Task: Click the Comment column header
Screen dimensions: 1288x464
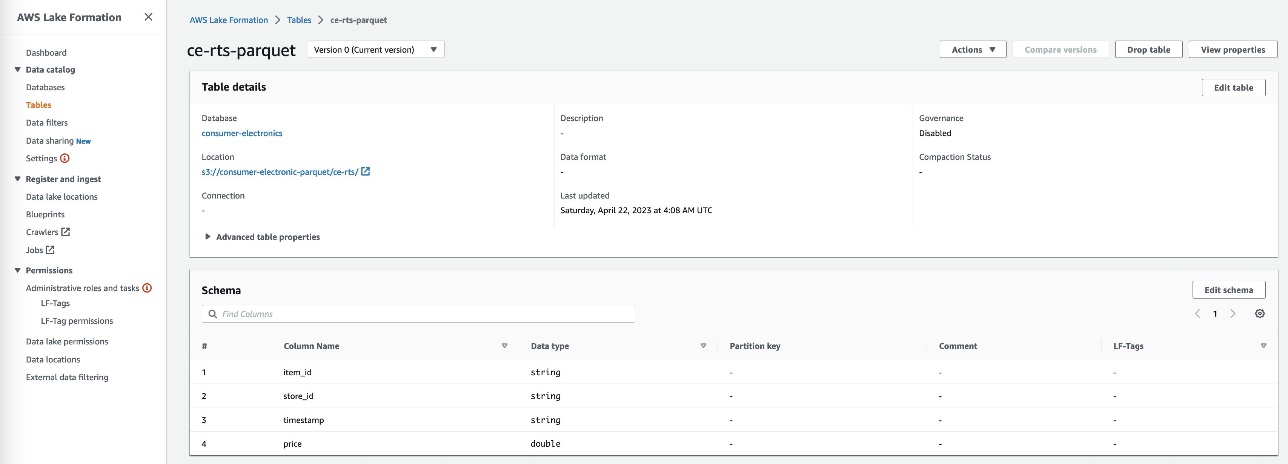Action: [x=958, y=346]
